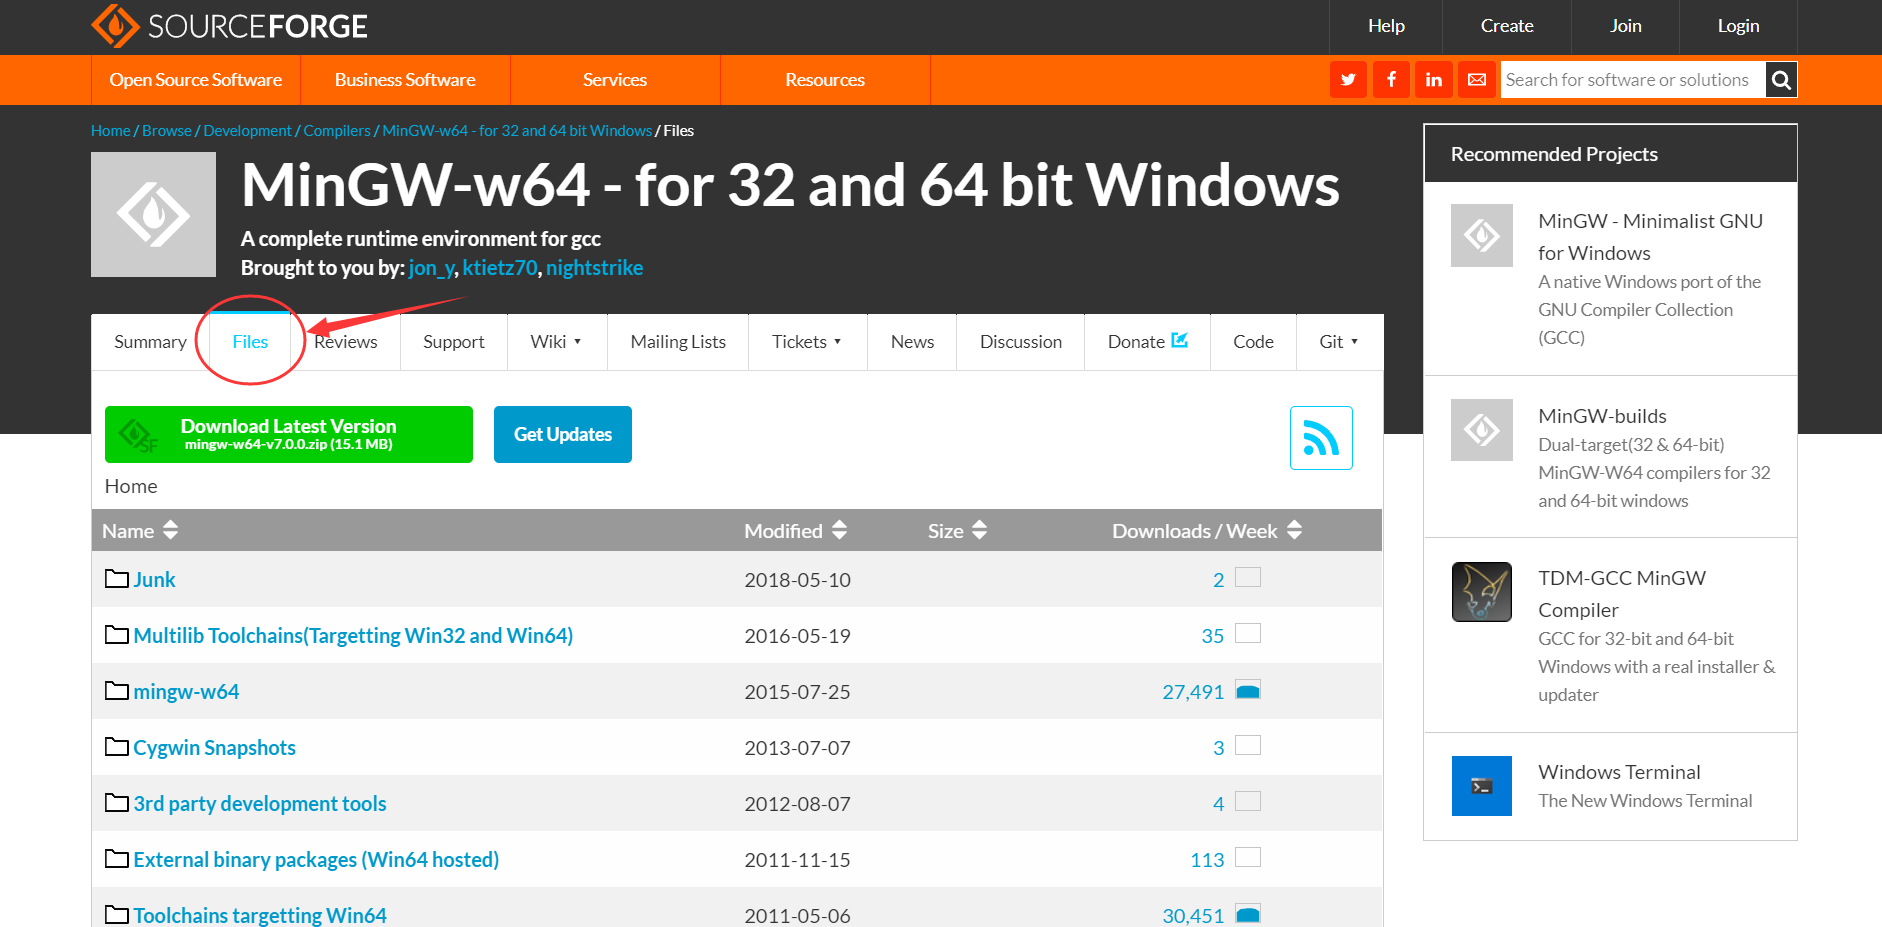Viewport: 1882px width, 927px height.
Task: Click the Get Updates button
Action: point(563,434)
